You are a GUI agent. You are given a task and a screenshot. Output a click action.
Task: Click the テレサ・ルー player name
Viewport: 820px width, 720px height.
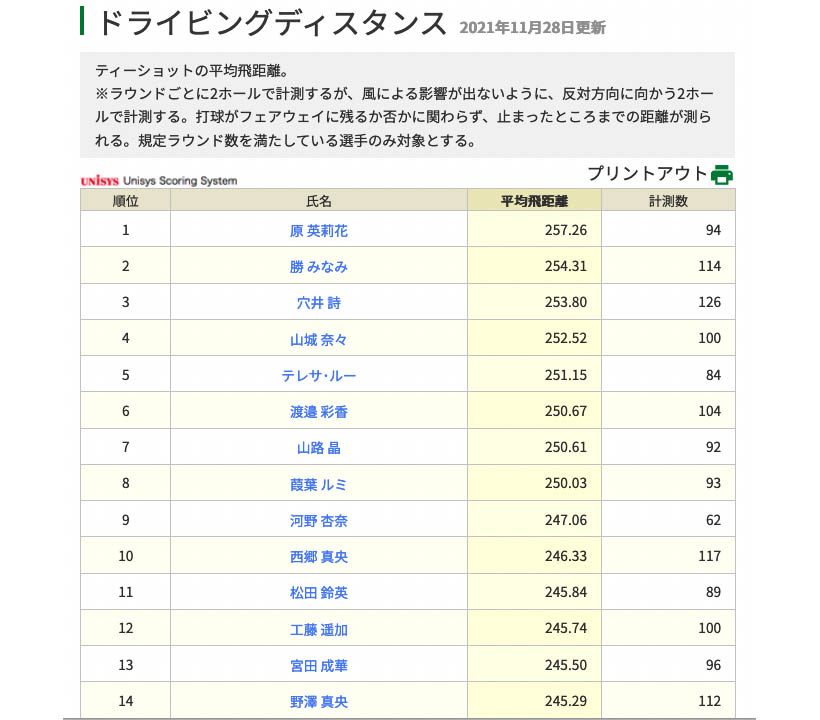point(319,375)
